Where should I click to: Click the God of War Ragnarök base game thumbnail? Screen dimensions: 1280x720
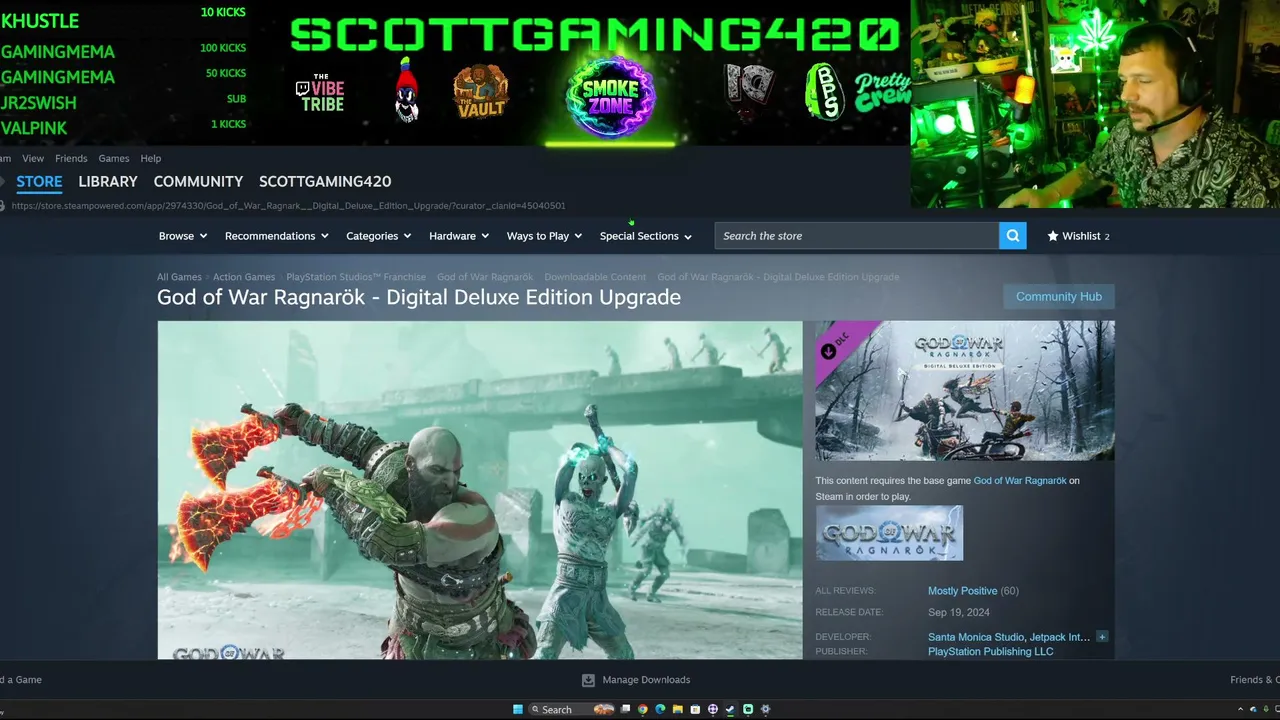coord(889,533)
